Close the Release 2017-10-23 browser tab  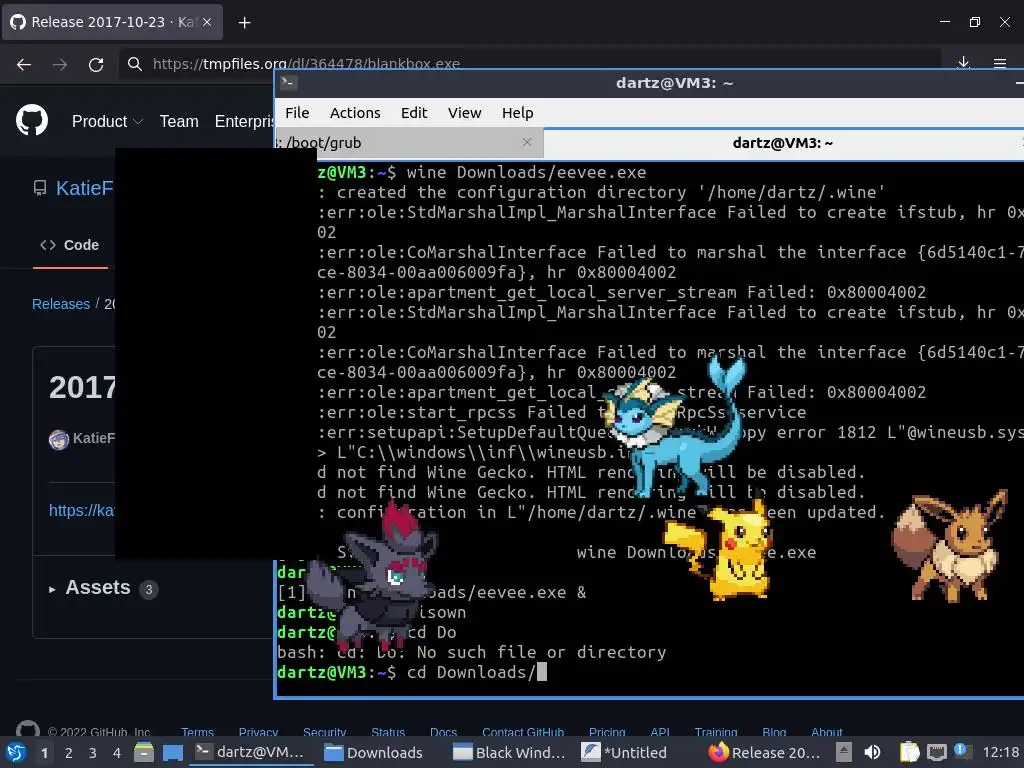[207, 22]
